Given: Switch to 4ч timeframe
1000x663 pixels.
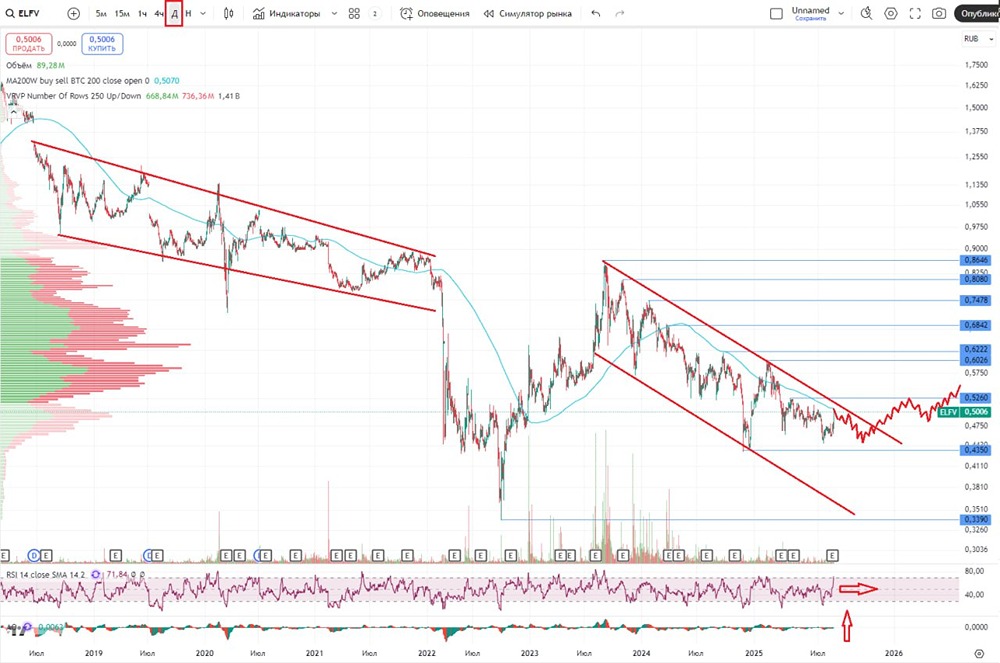Looking at the screenshot, I should tap(159, 13).
